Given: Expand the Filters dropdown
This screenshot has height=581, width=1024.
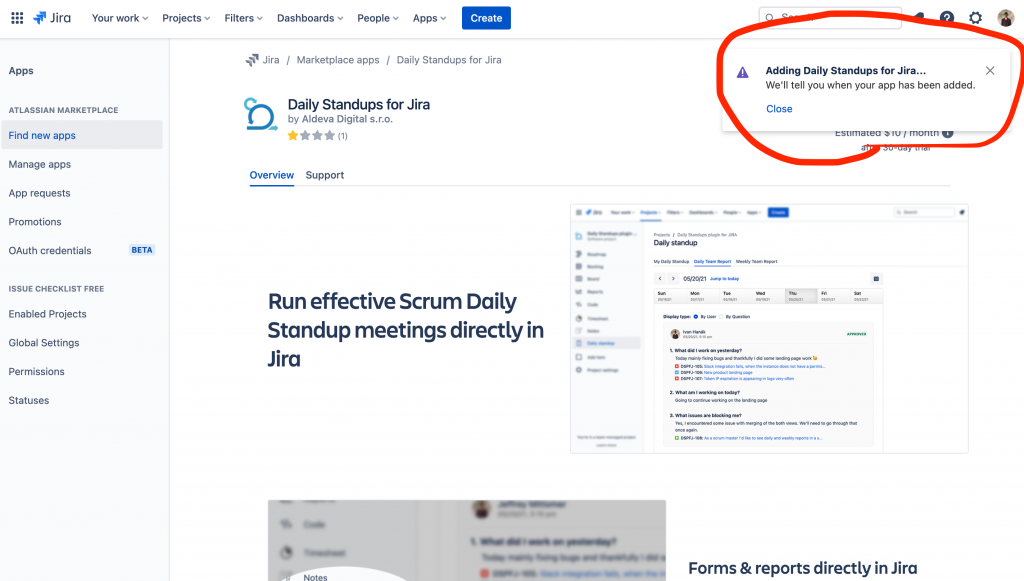Looking at the screenshot, I should click(244, 18).
